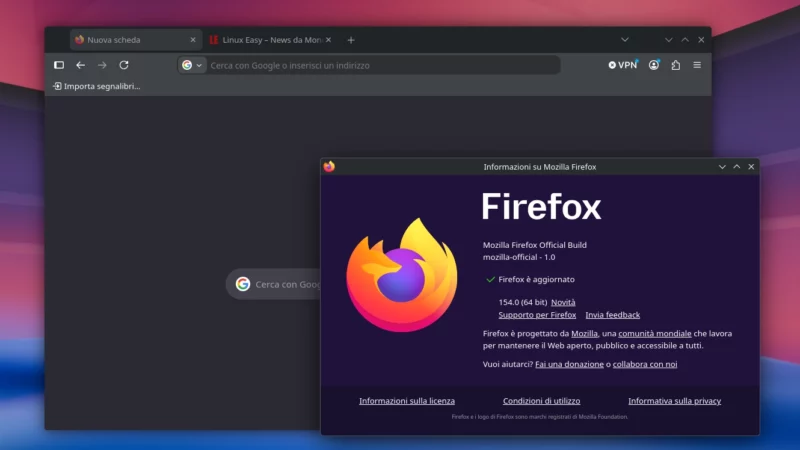Image resolution: width=800 pixels, height=450 pixels.
Task: Close the Nuova scheda tab
Action: pyautogui.click(x=193, y=40)
